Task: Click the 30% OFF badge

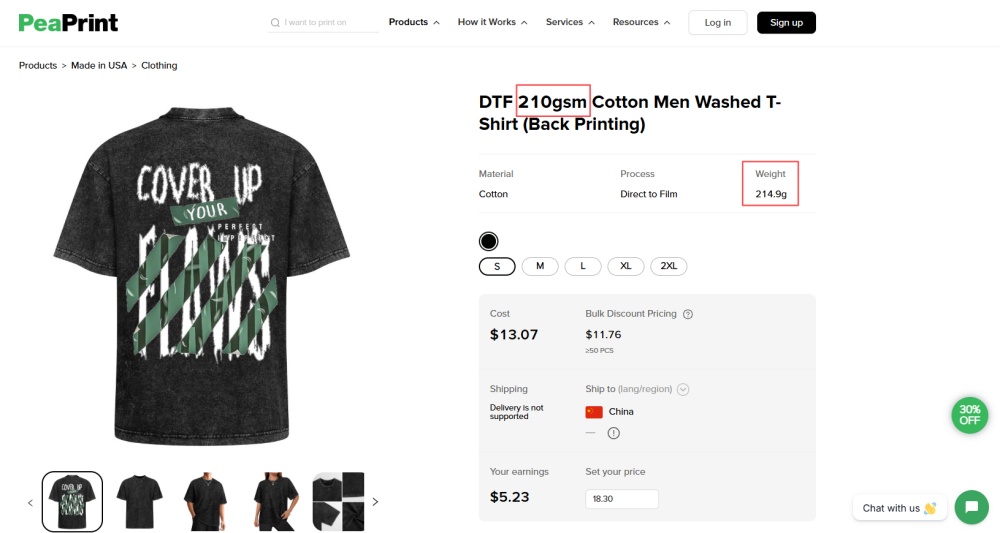Action: pyautogui.click(x=969, y=415)
